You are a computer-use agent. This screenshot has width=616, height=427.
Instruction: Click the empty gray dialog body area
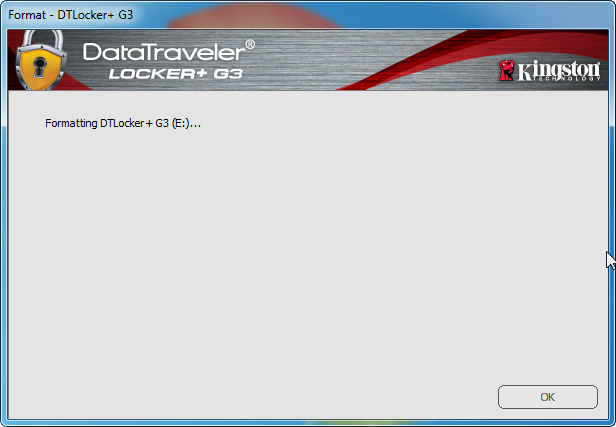[306, 255]
